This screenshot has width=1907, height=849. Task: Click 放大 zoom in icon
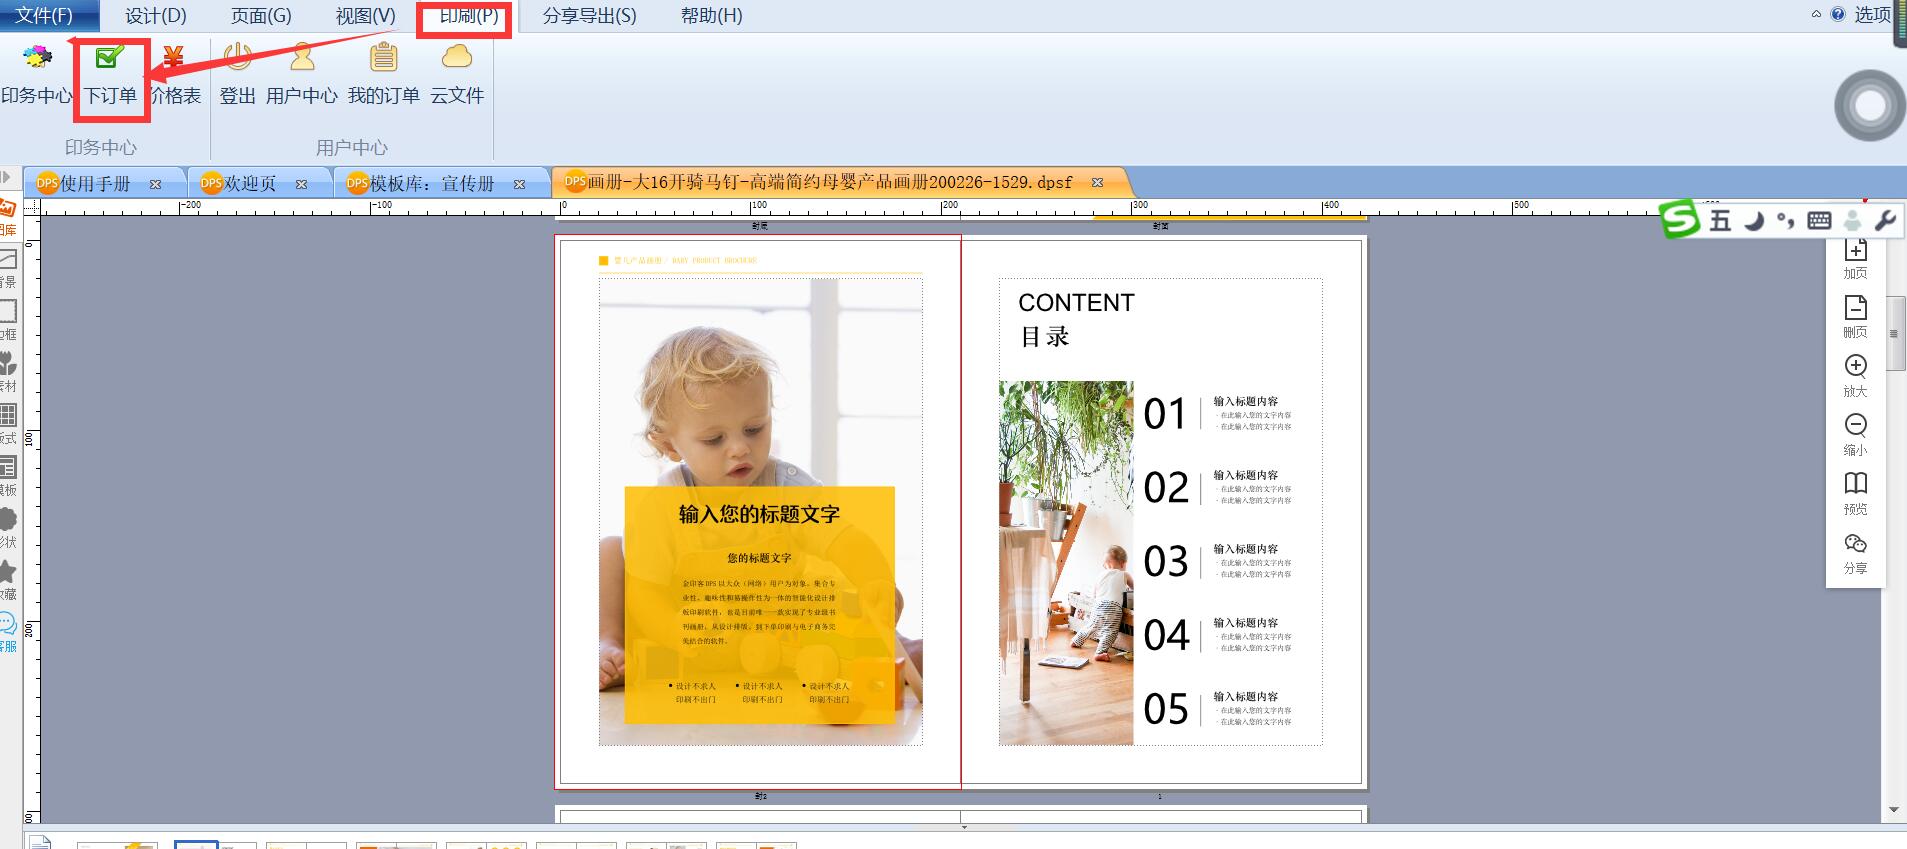1855,375
